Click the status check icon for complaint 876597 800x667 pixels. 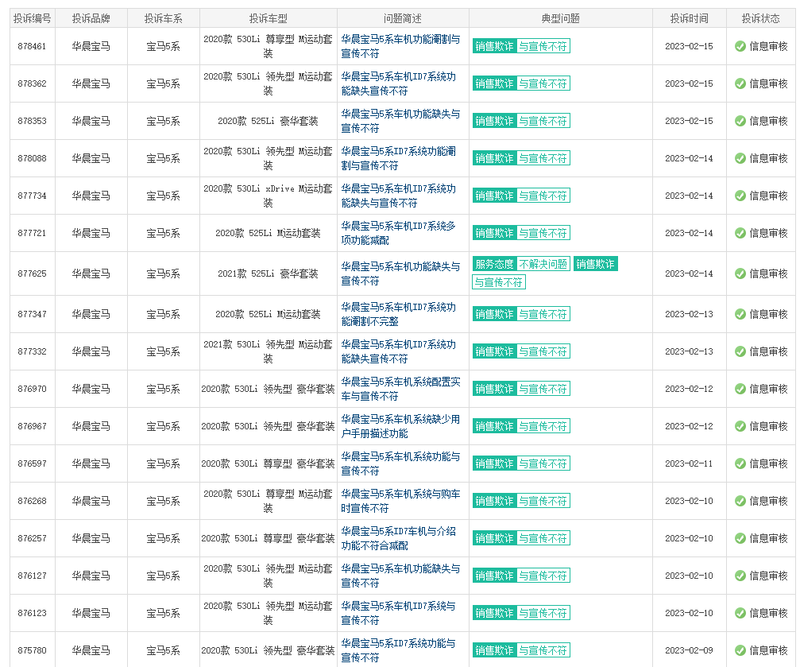(x=740, y=463)
